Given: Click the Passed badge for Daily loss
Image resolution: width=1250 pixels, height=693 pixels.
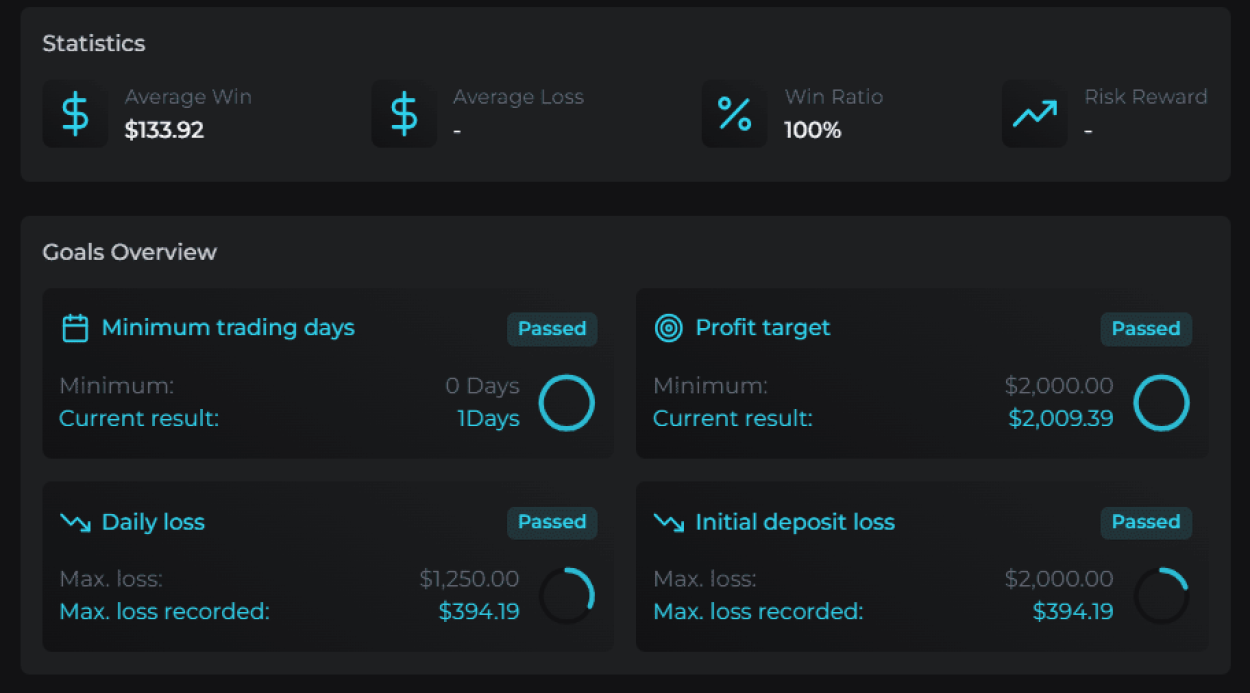Looking at the screenshot, I should (x=552, y=522).
